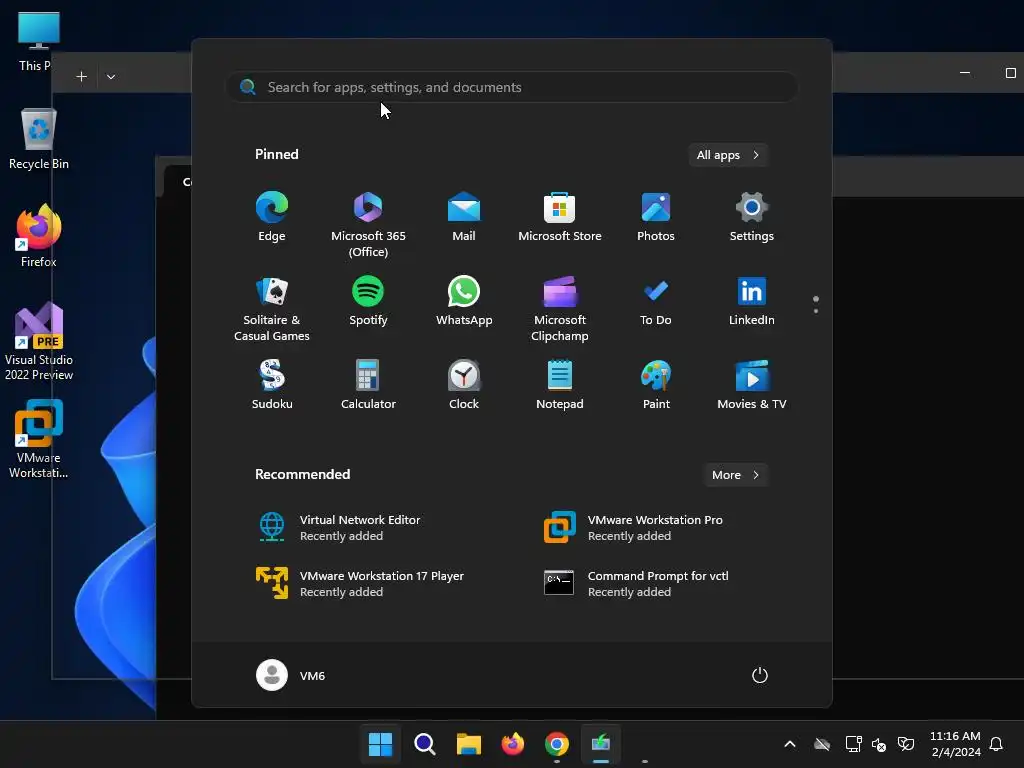Viewport: 1024px width, 768px height.
Task: Launch Microsoft 365 (Office) from Pinned
Action: 368,224
